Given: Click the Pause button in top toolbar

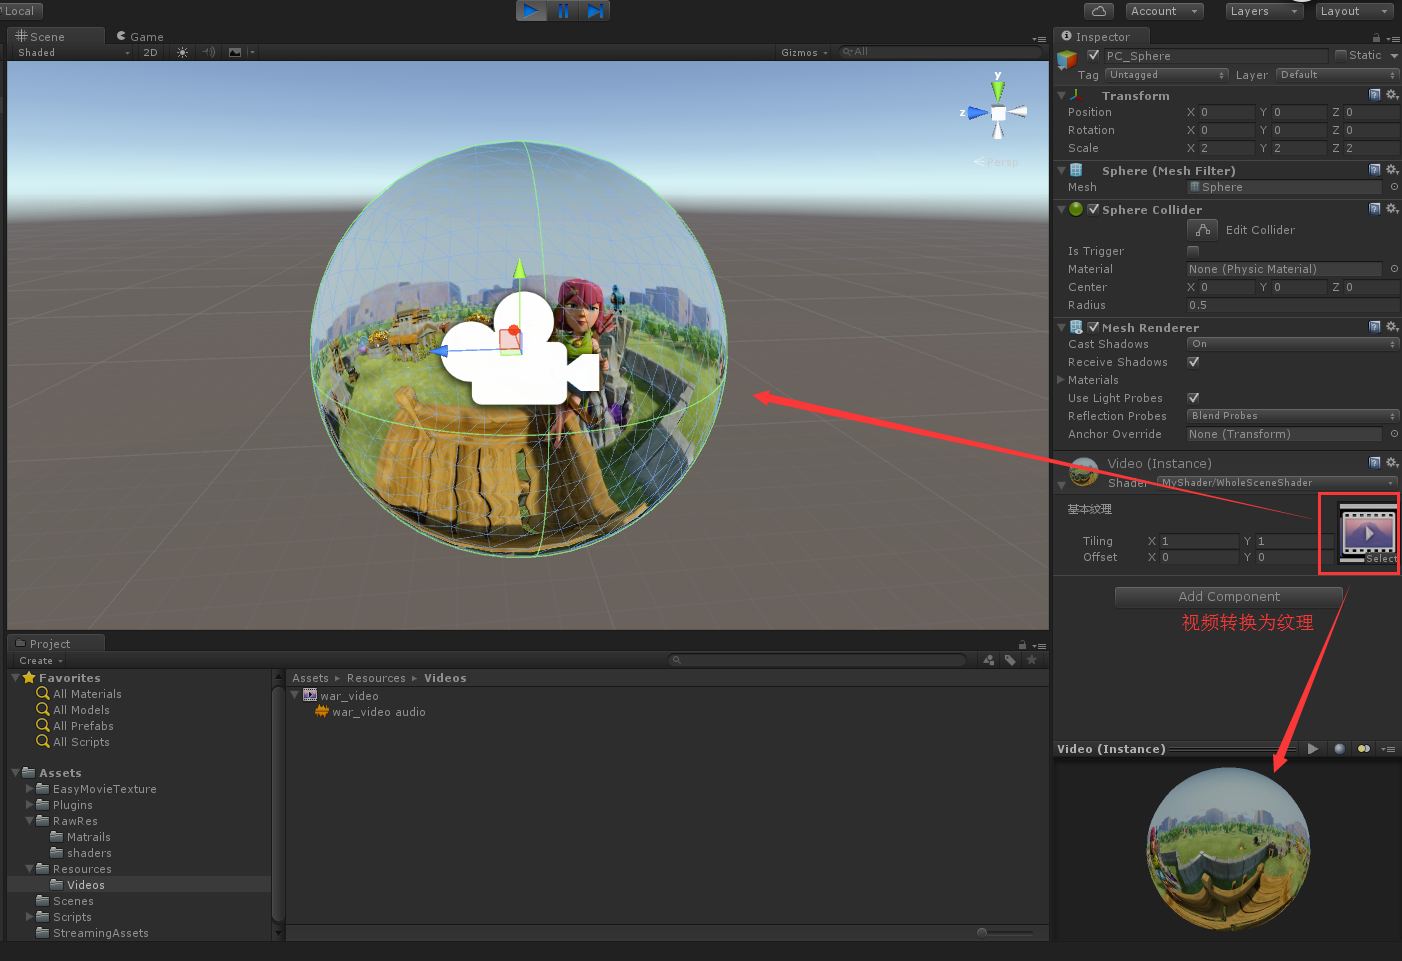Looking at the screenshot, I should [x=563, y=11].
